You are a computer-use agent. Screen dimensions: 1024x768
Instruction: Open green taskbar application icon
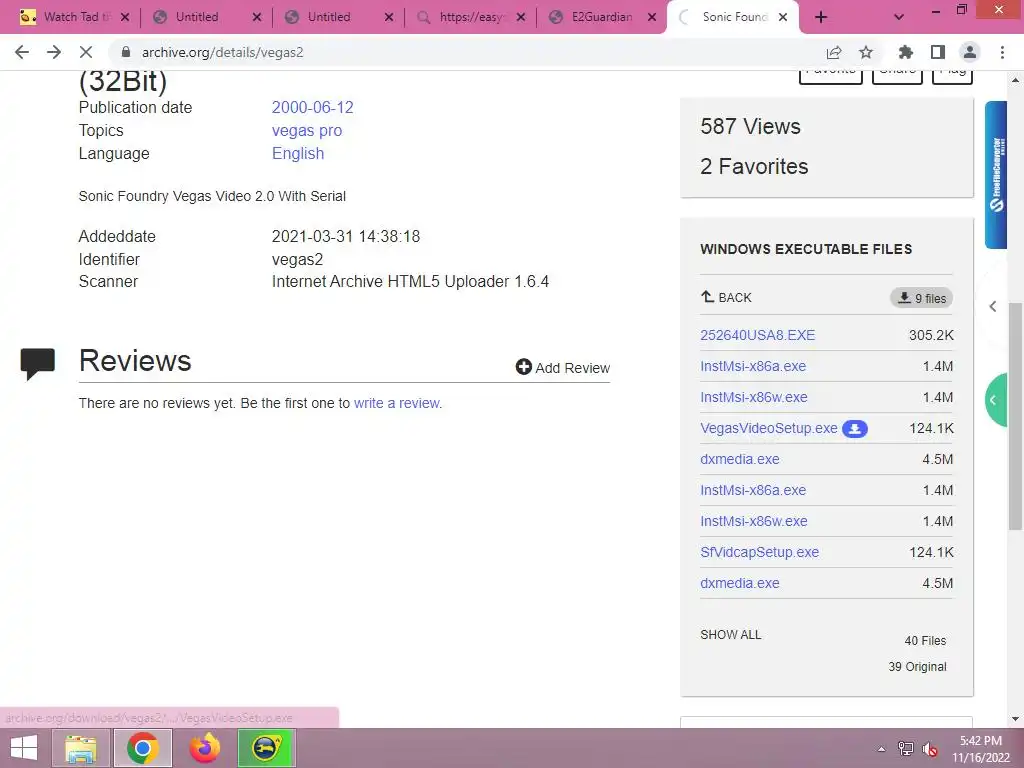[x=266, y=748]
